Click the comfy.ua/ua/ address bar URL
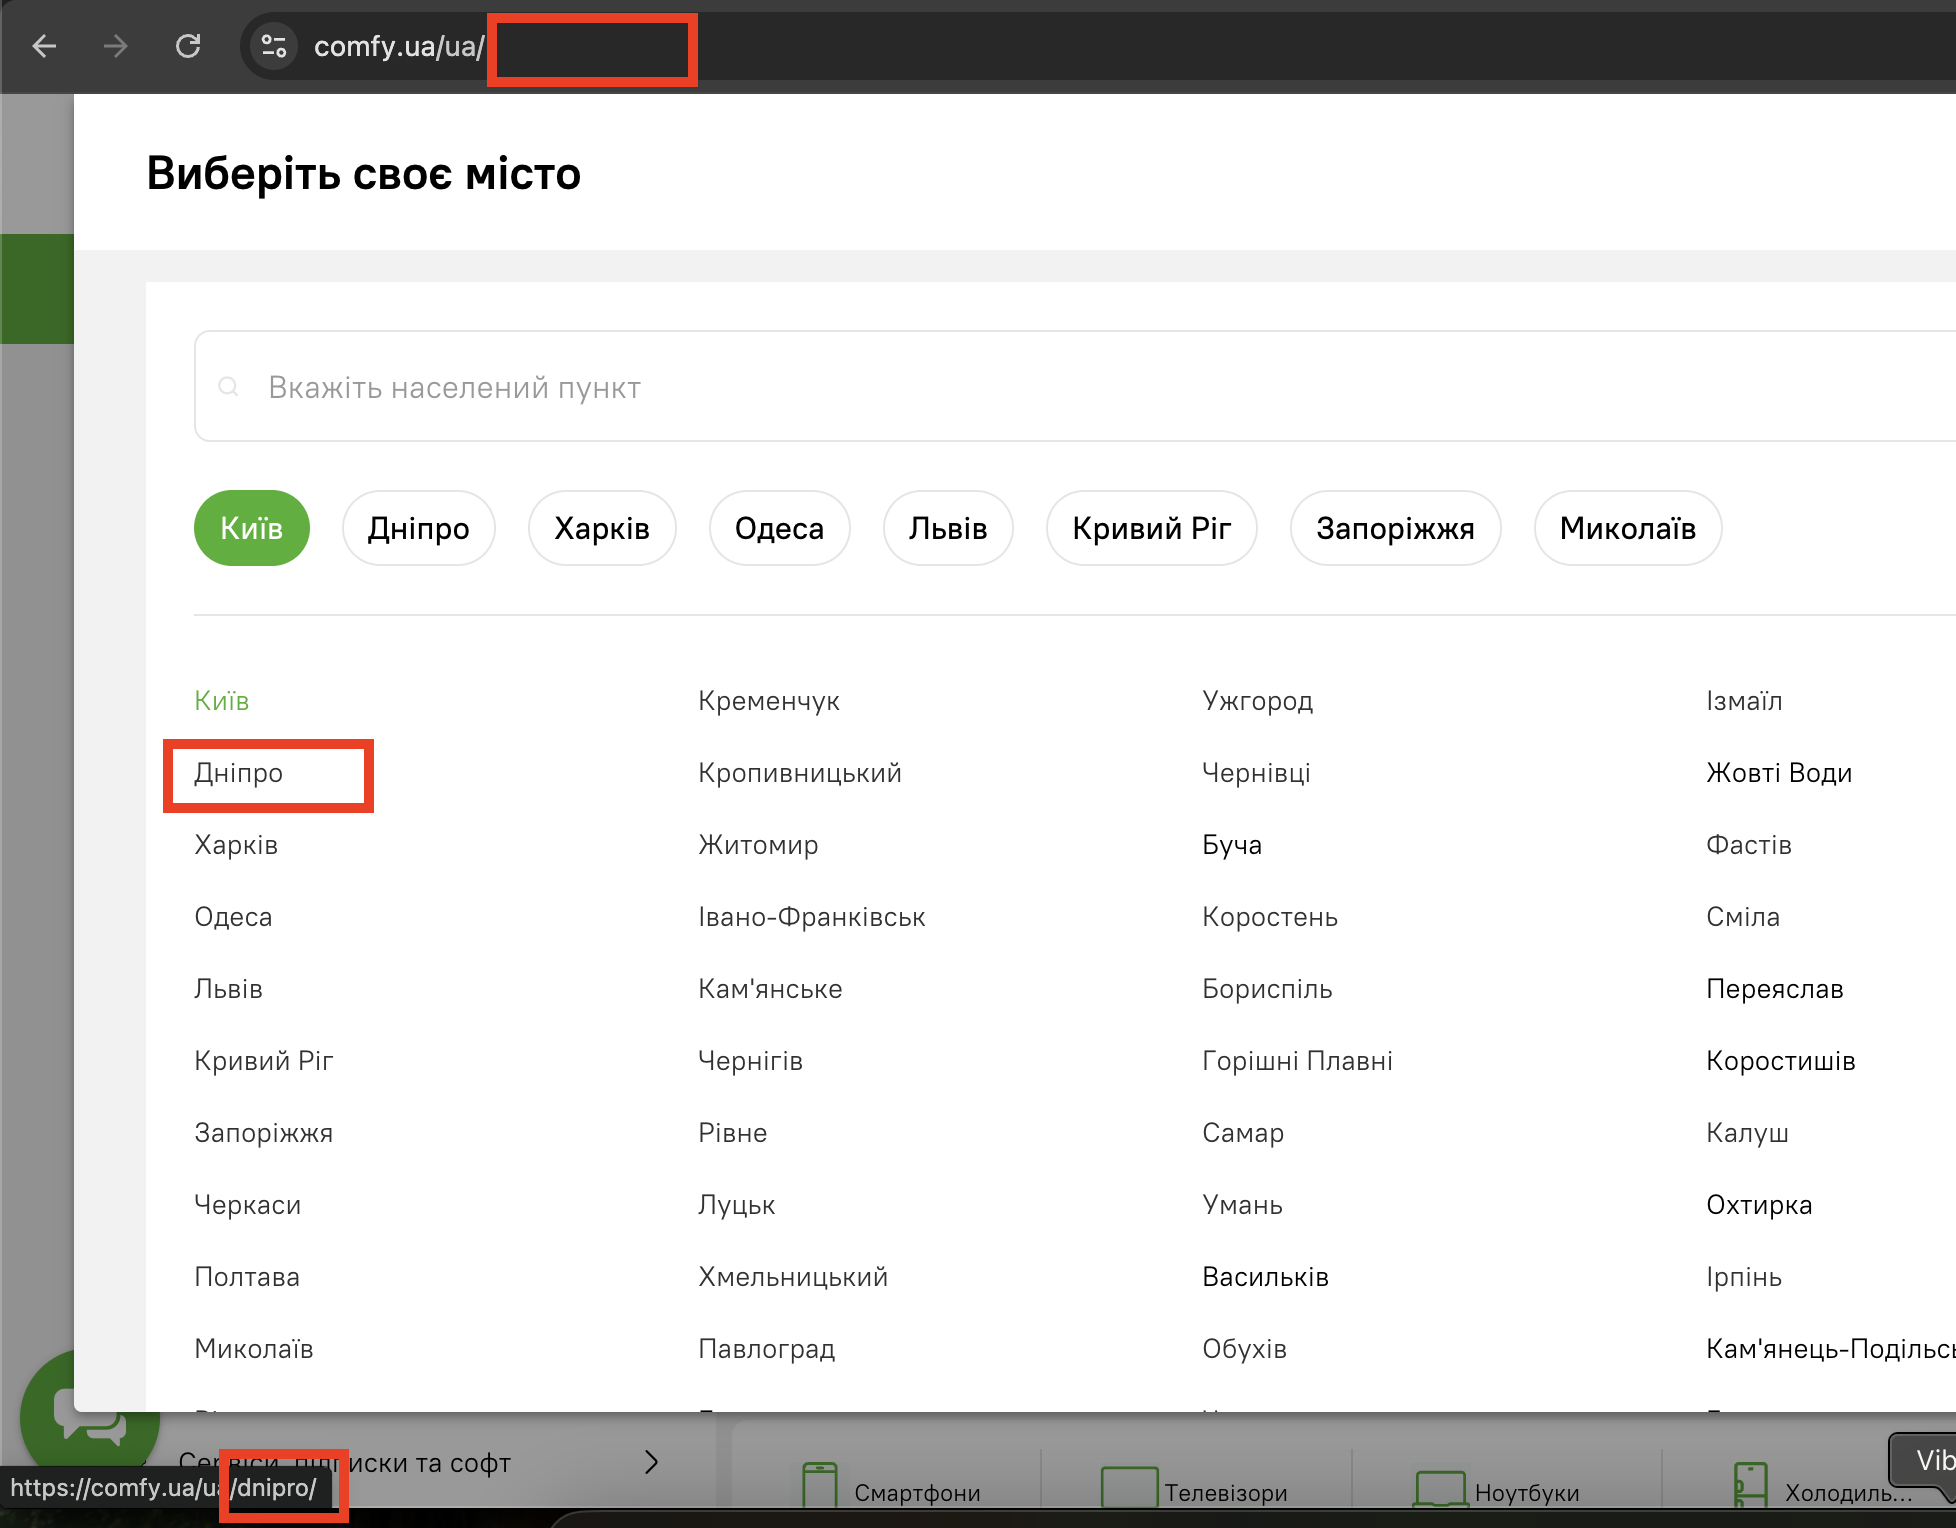The width and height of the screenshot is (1956, 1528). coord(399,46)
